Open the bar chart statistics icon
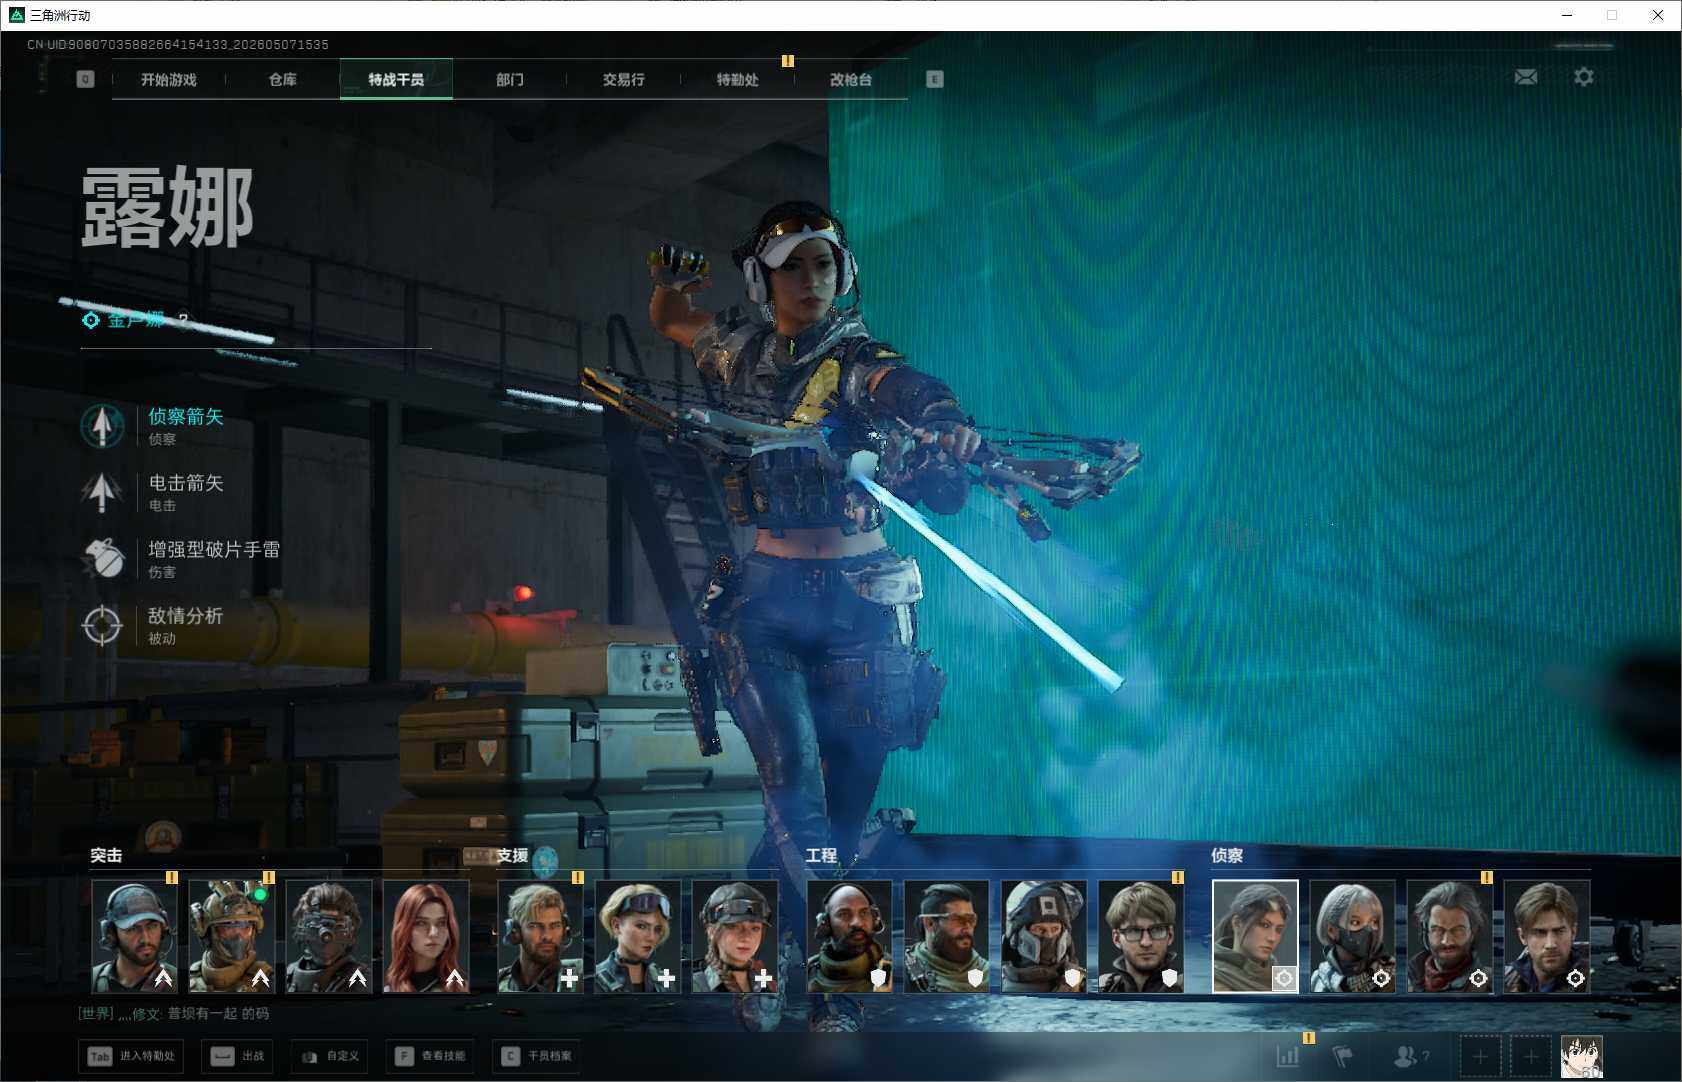Viewport: 1682px width, 1082px height. [1288, 1056]
